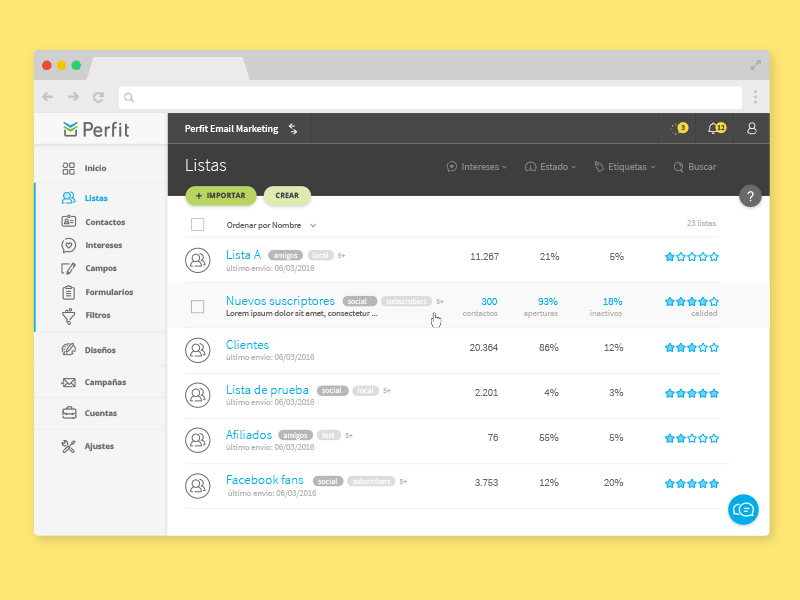Expand the Etiquetas filter dropdown

point(625,167)
